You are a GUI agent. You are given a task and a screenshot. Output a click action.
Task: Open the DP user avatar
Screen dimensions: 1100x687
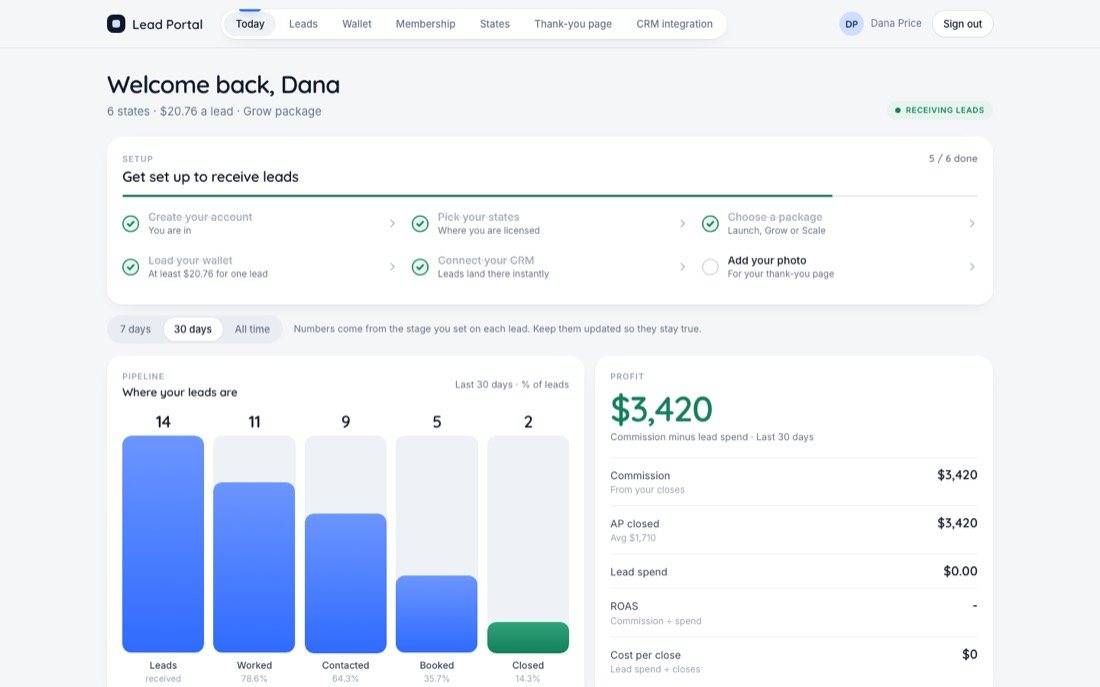851,24
